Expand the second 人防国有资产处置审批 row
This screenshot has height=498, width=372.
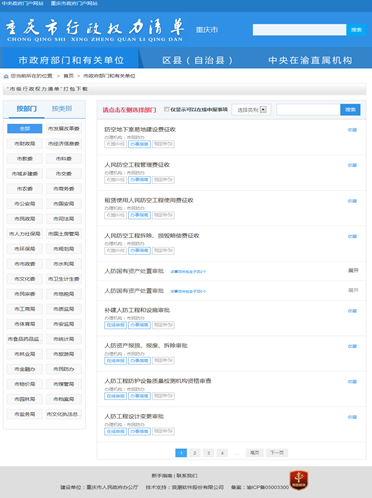[x=353, y=290]
